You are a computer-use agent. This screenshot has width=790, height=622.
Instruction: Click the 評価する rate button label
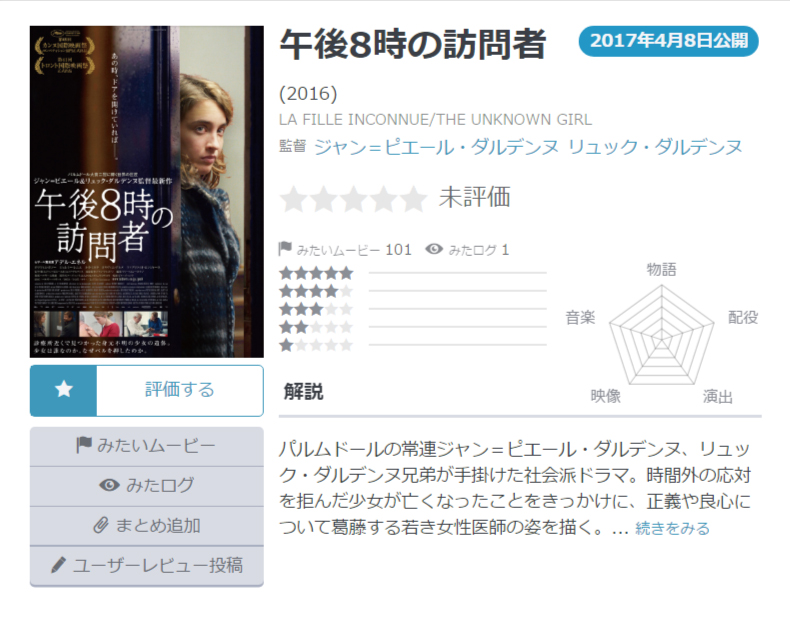tap(180, 390)
